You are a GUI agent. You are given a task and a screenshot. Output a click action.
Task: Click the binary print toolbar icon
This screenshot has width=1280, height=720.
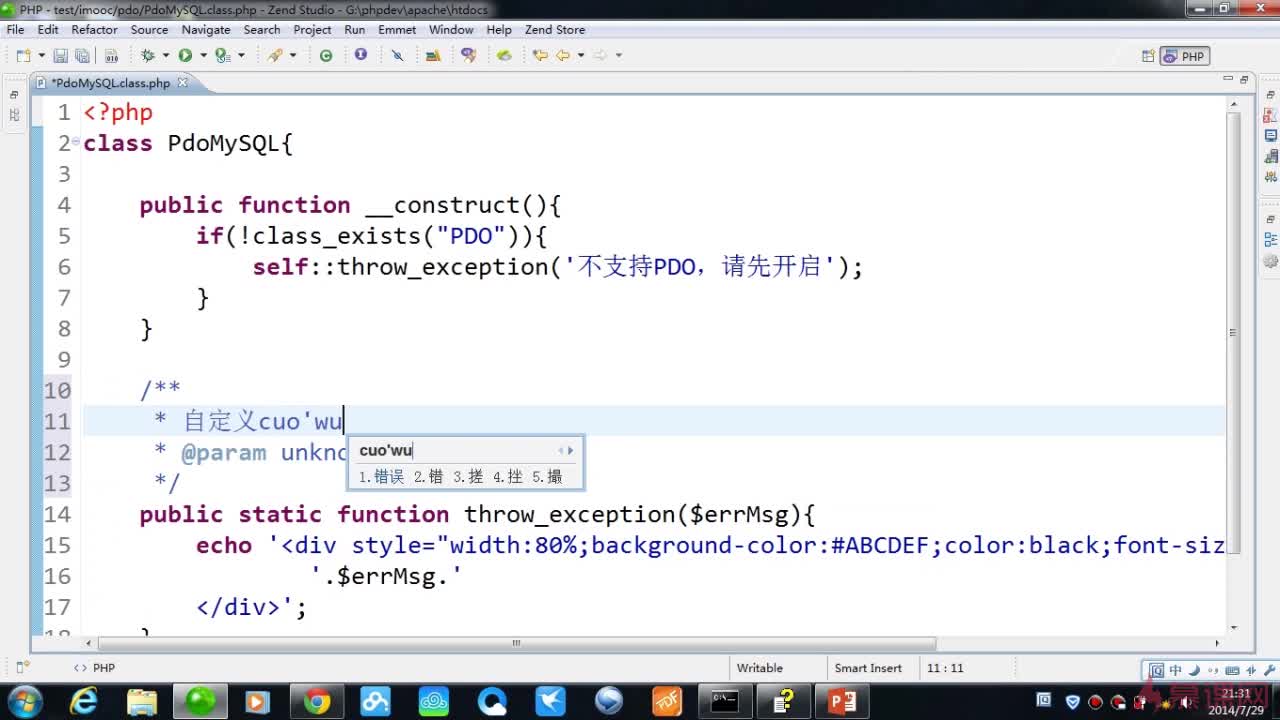(x=111, y=56)
